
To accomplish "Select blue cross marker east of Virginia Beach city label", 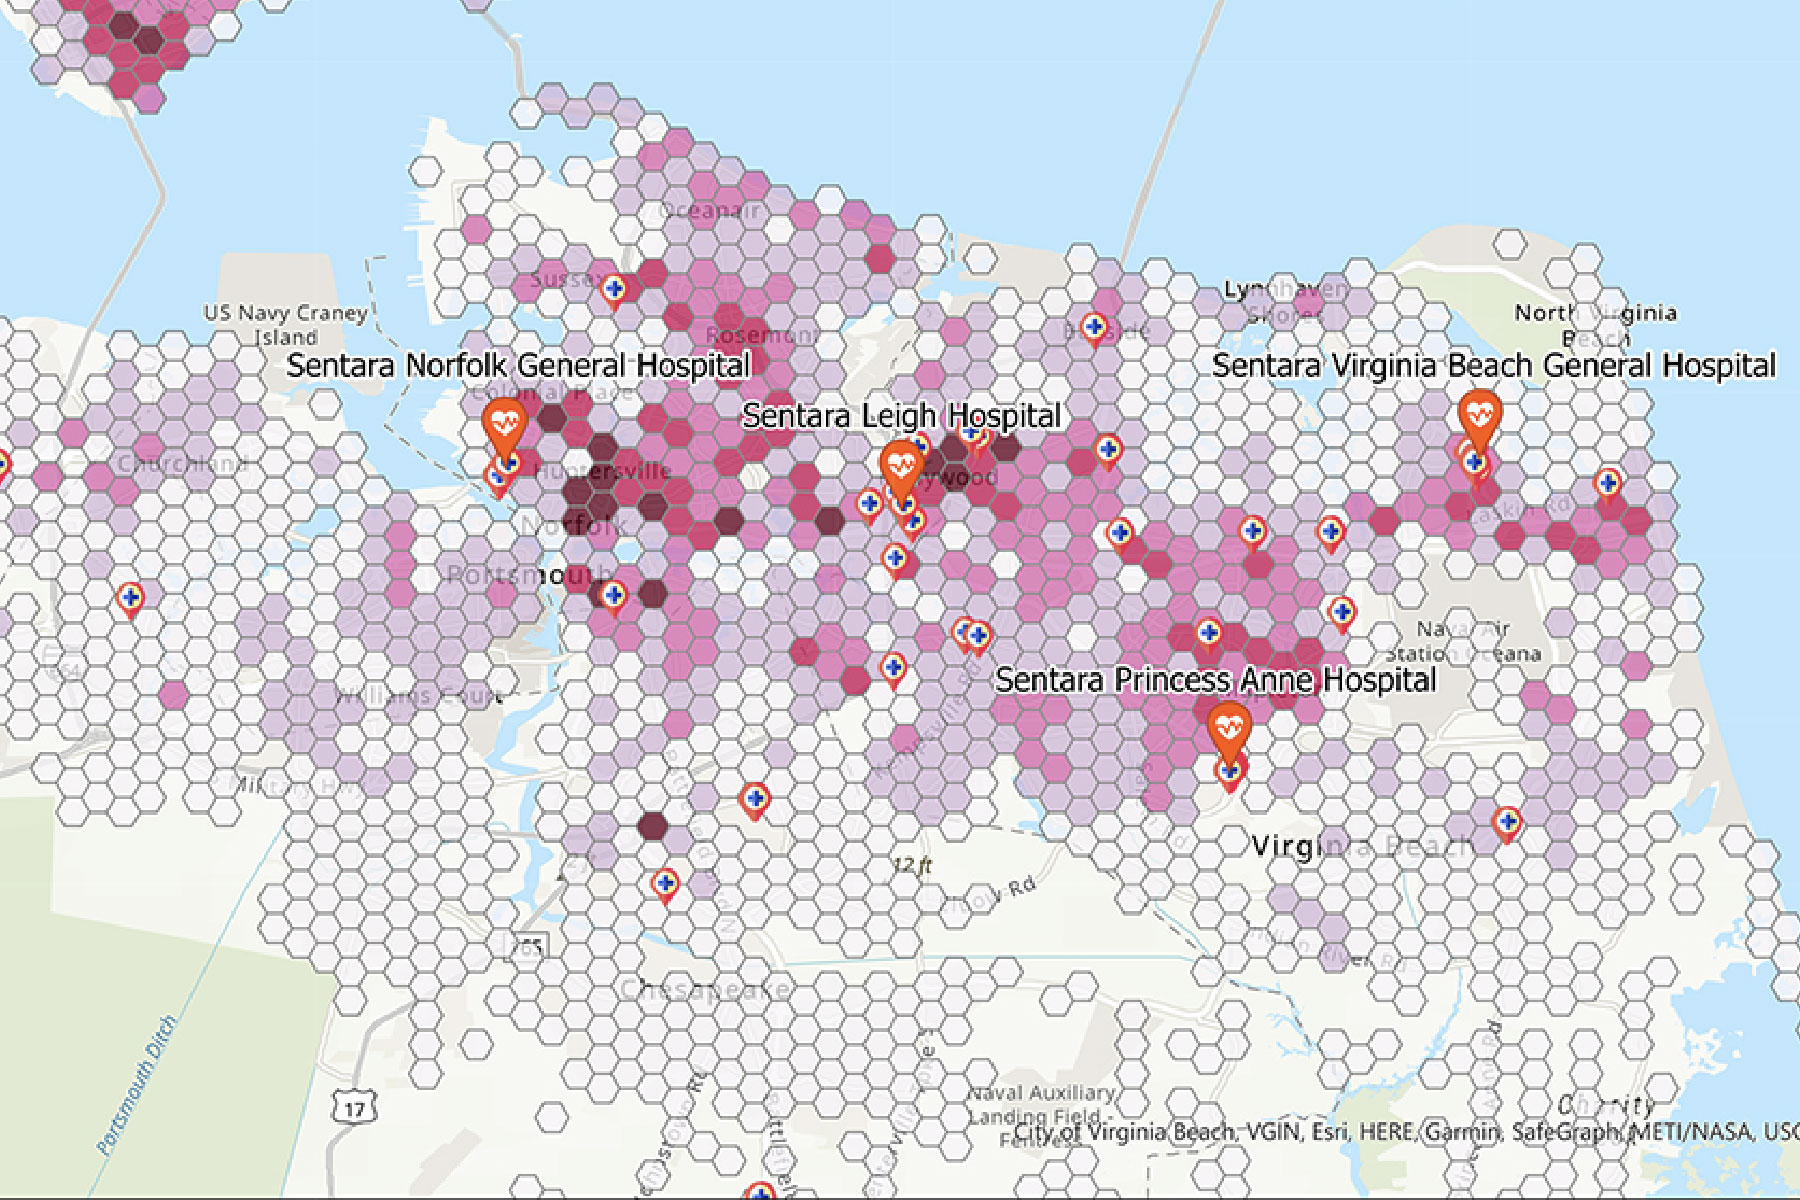I will tap(1507, 825).
